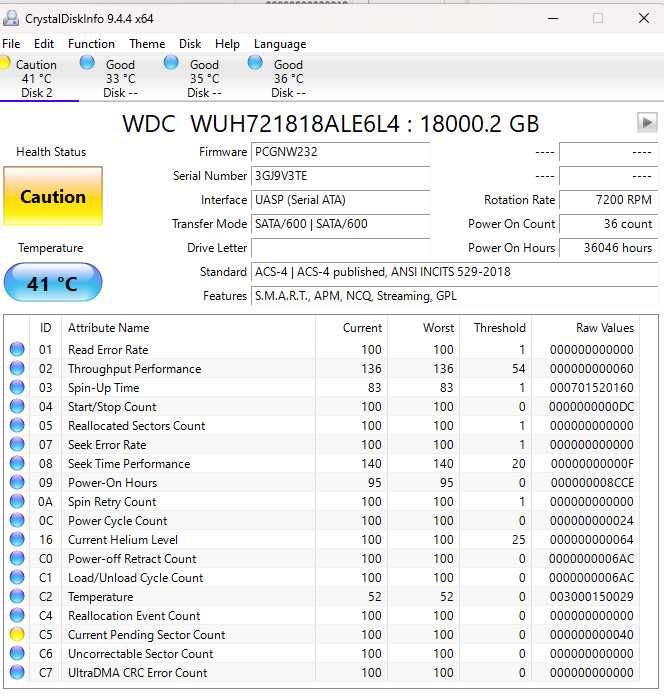The height and width of the screenshot is (696, 664).
Task: Click status orb for Seek Time Performance
Action: click(x=17, y=463)
